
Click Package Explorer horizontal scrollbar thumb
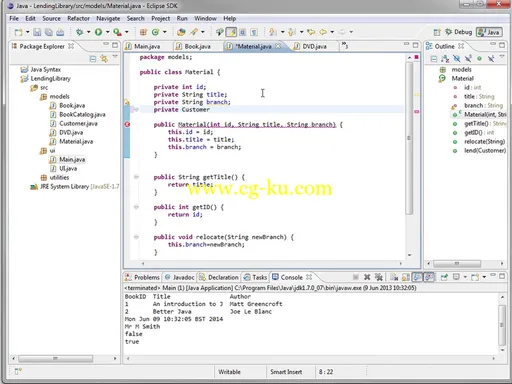[55, 359]
